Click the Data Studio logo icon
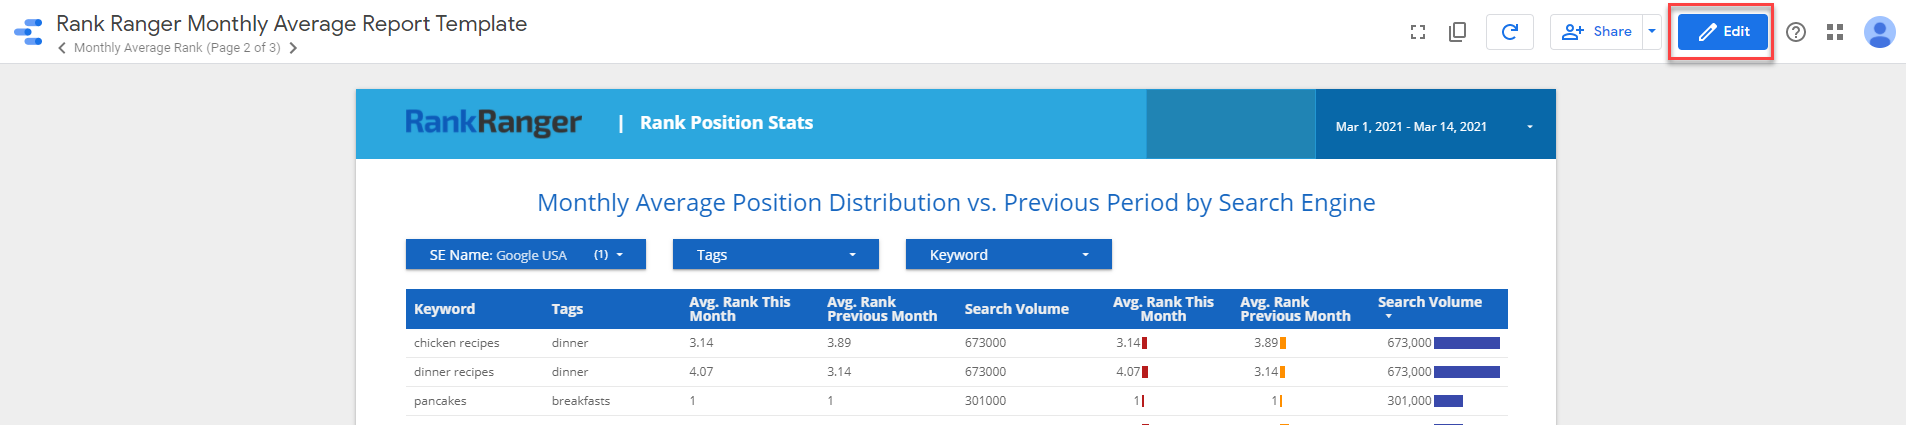The width and height of the screenshot is (1906, 425). coord(28,32)
